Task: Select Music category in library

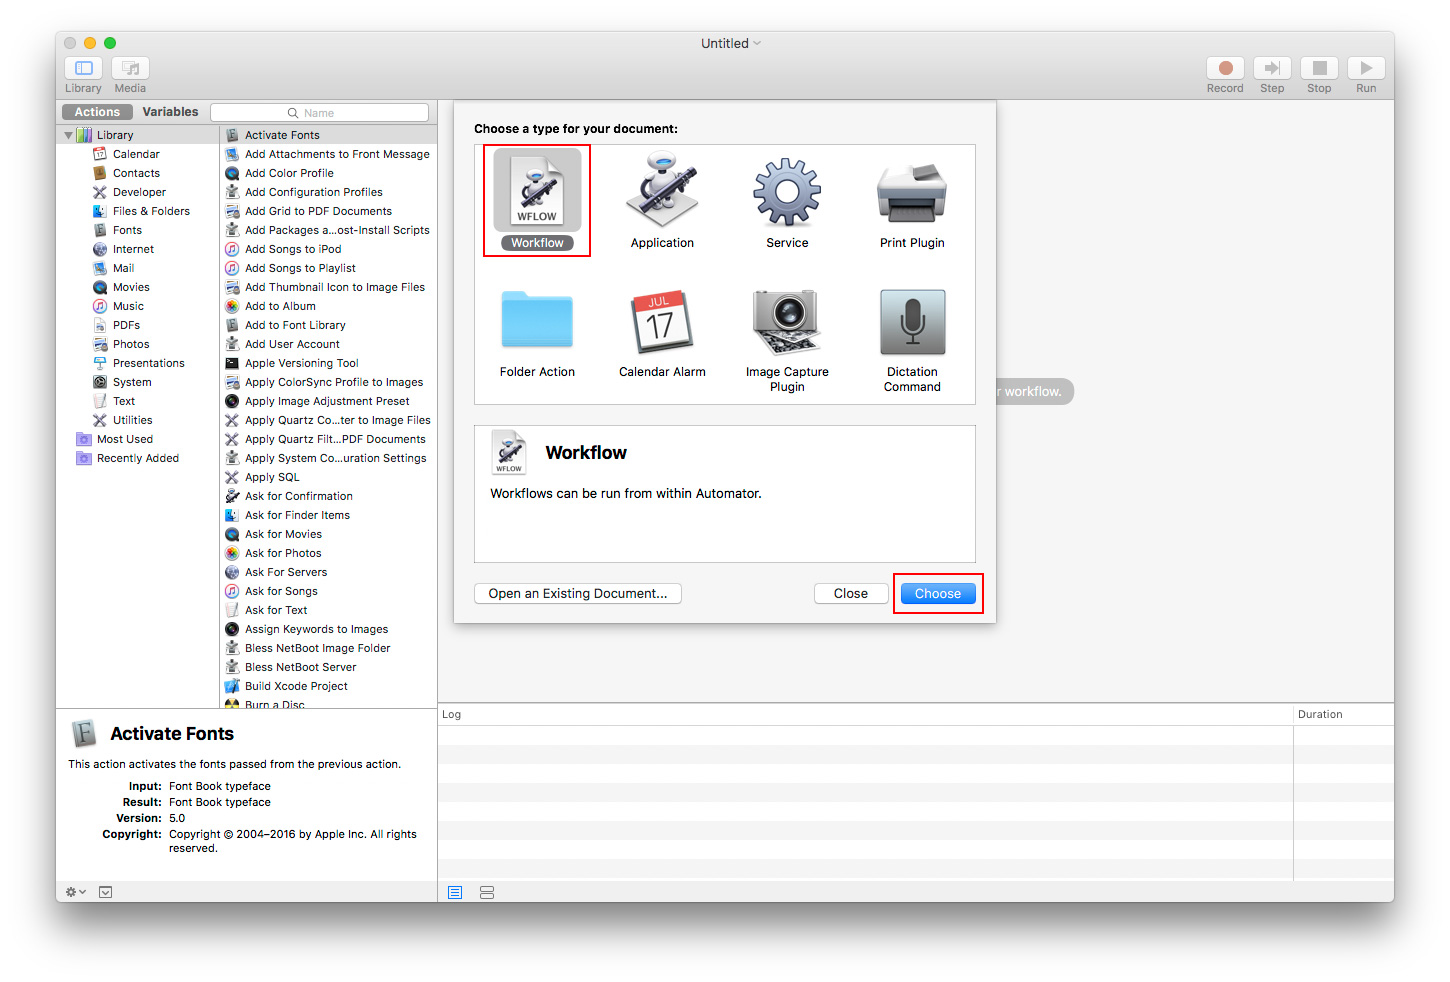Action: pos(128,306)
